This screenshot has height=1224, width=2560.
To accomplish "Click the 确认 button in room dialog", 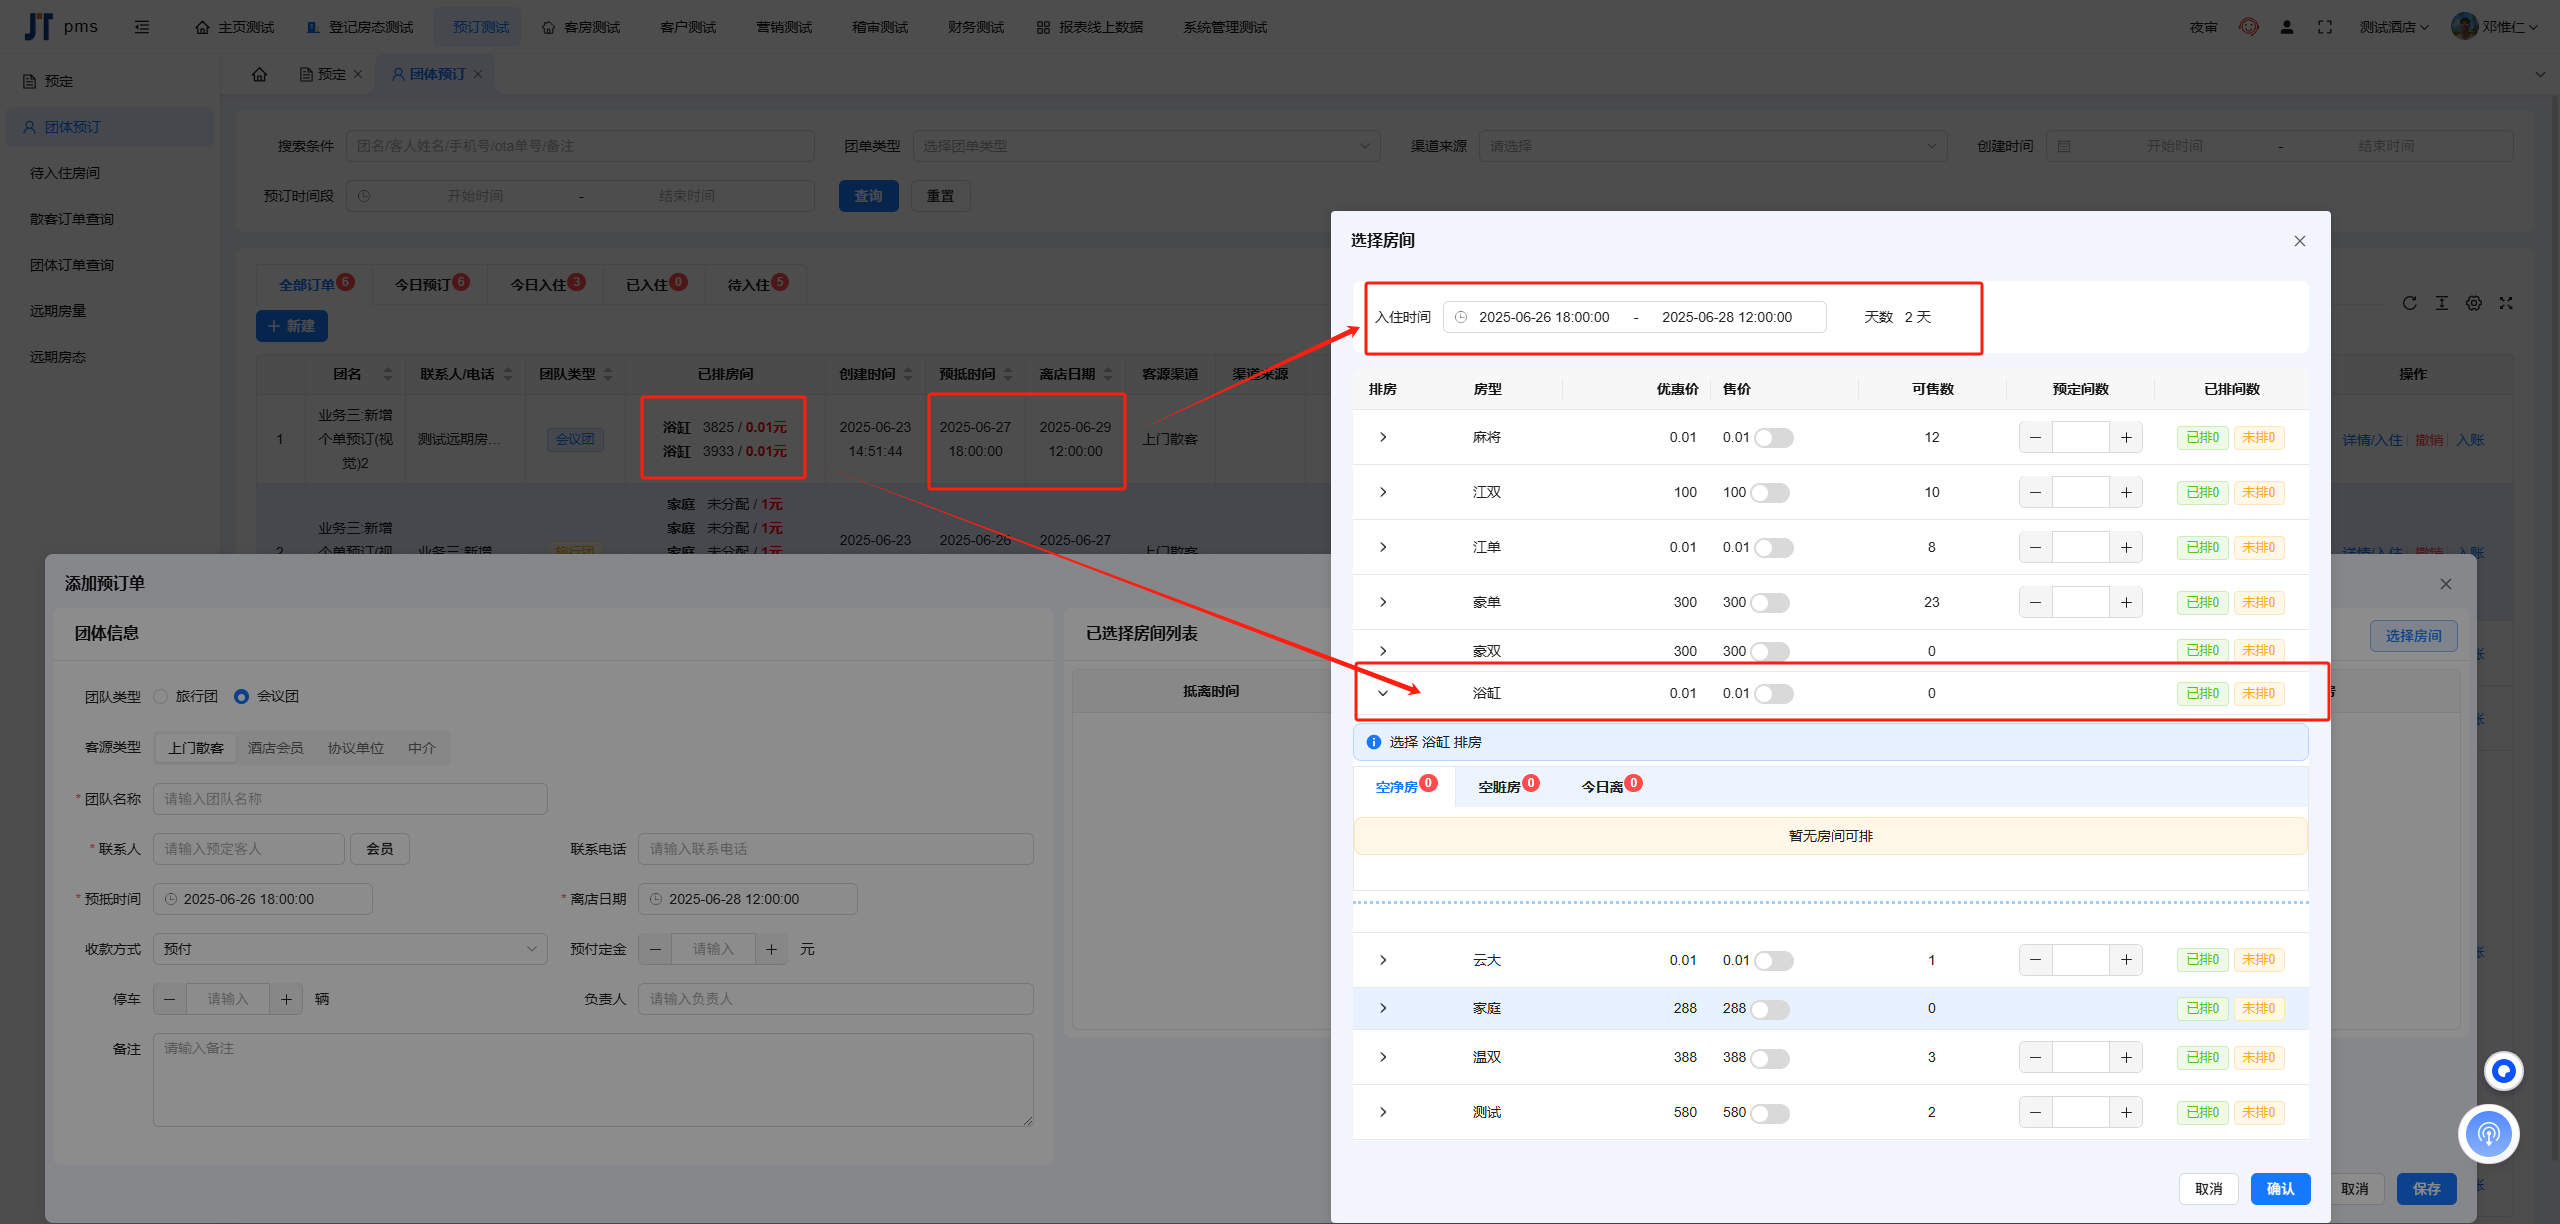I will 2279,1188.
